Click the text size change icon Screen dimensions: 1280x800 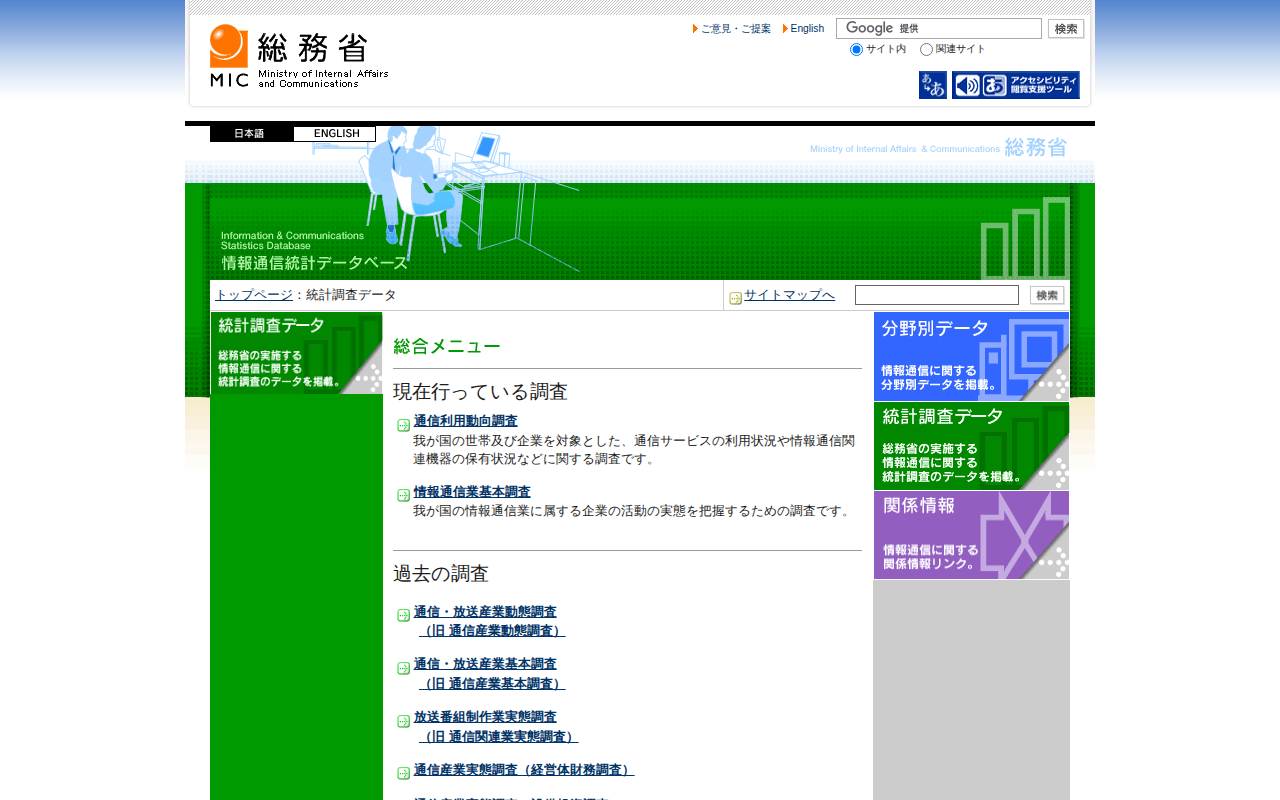point(932,85)
